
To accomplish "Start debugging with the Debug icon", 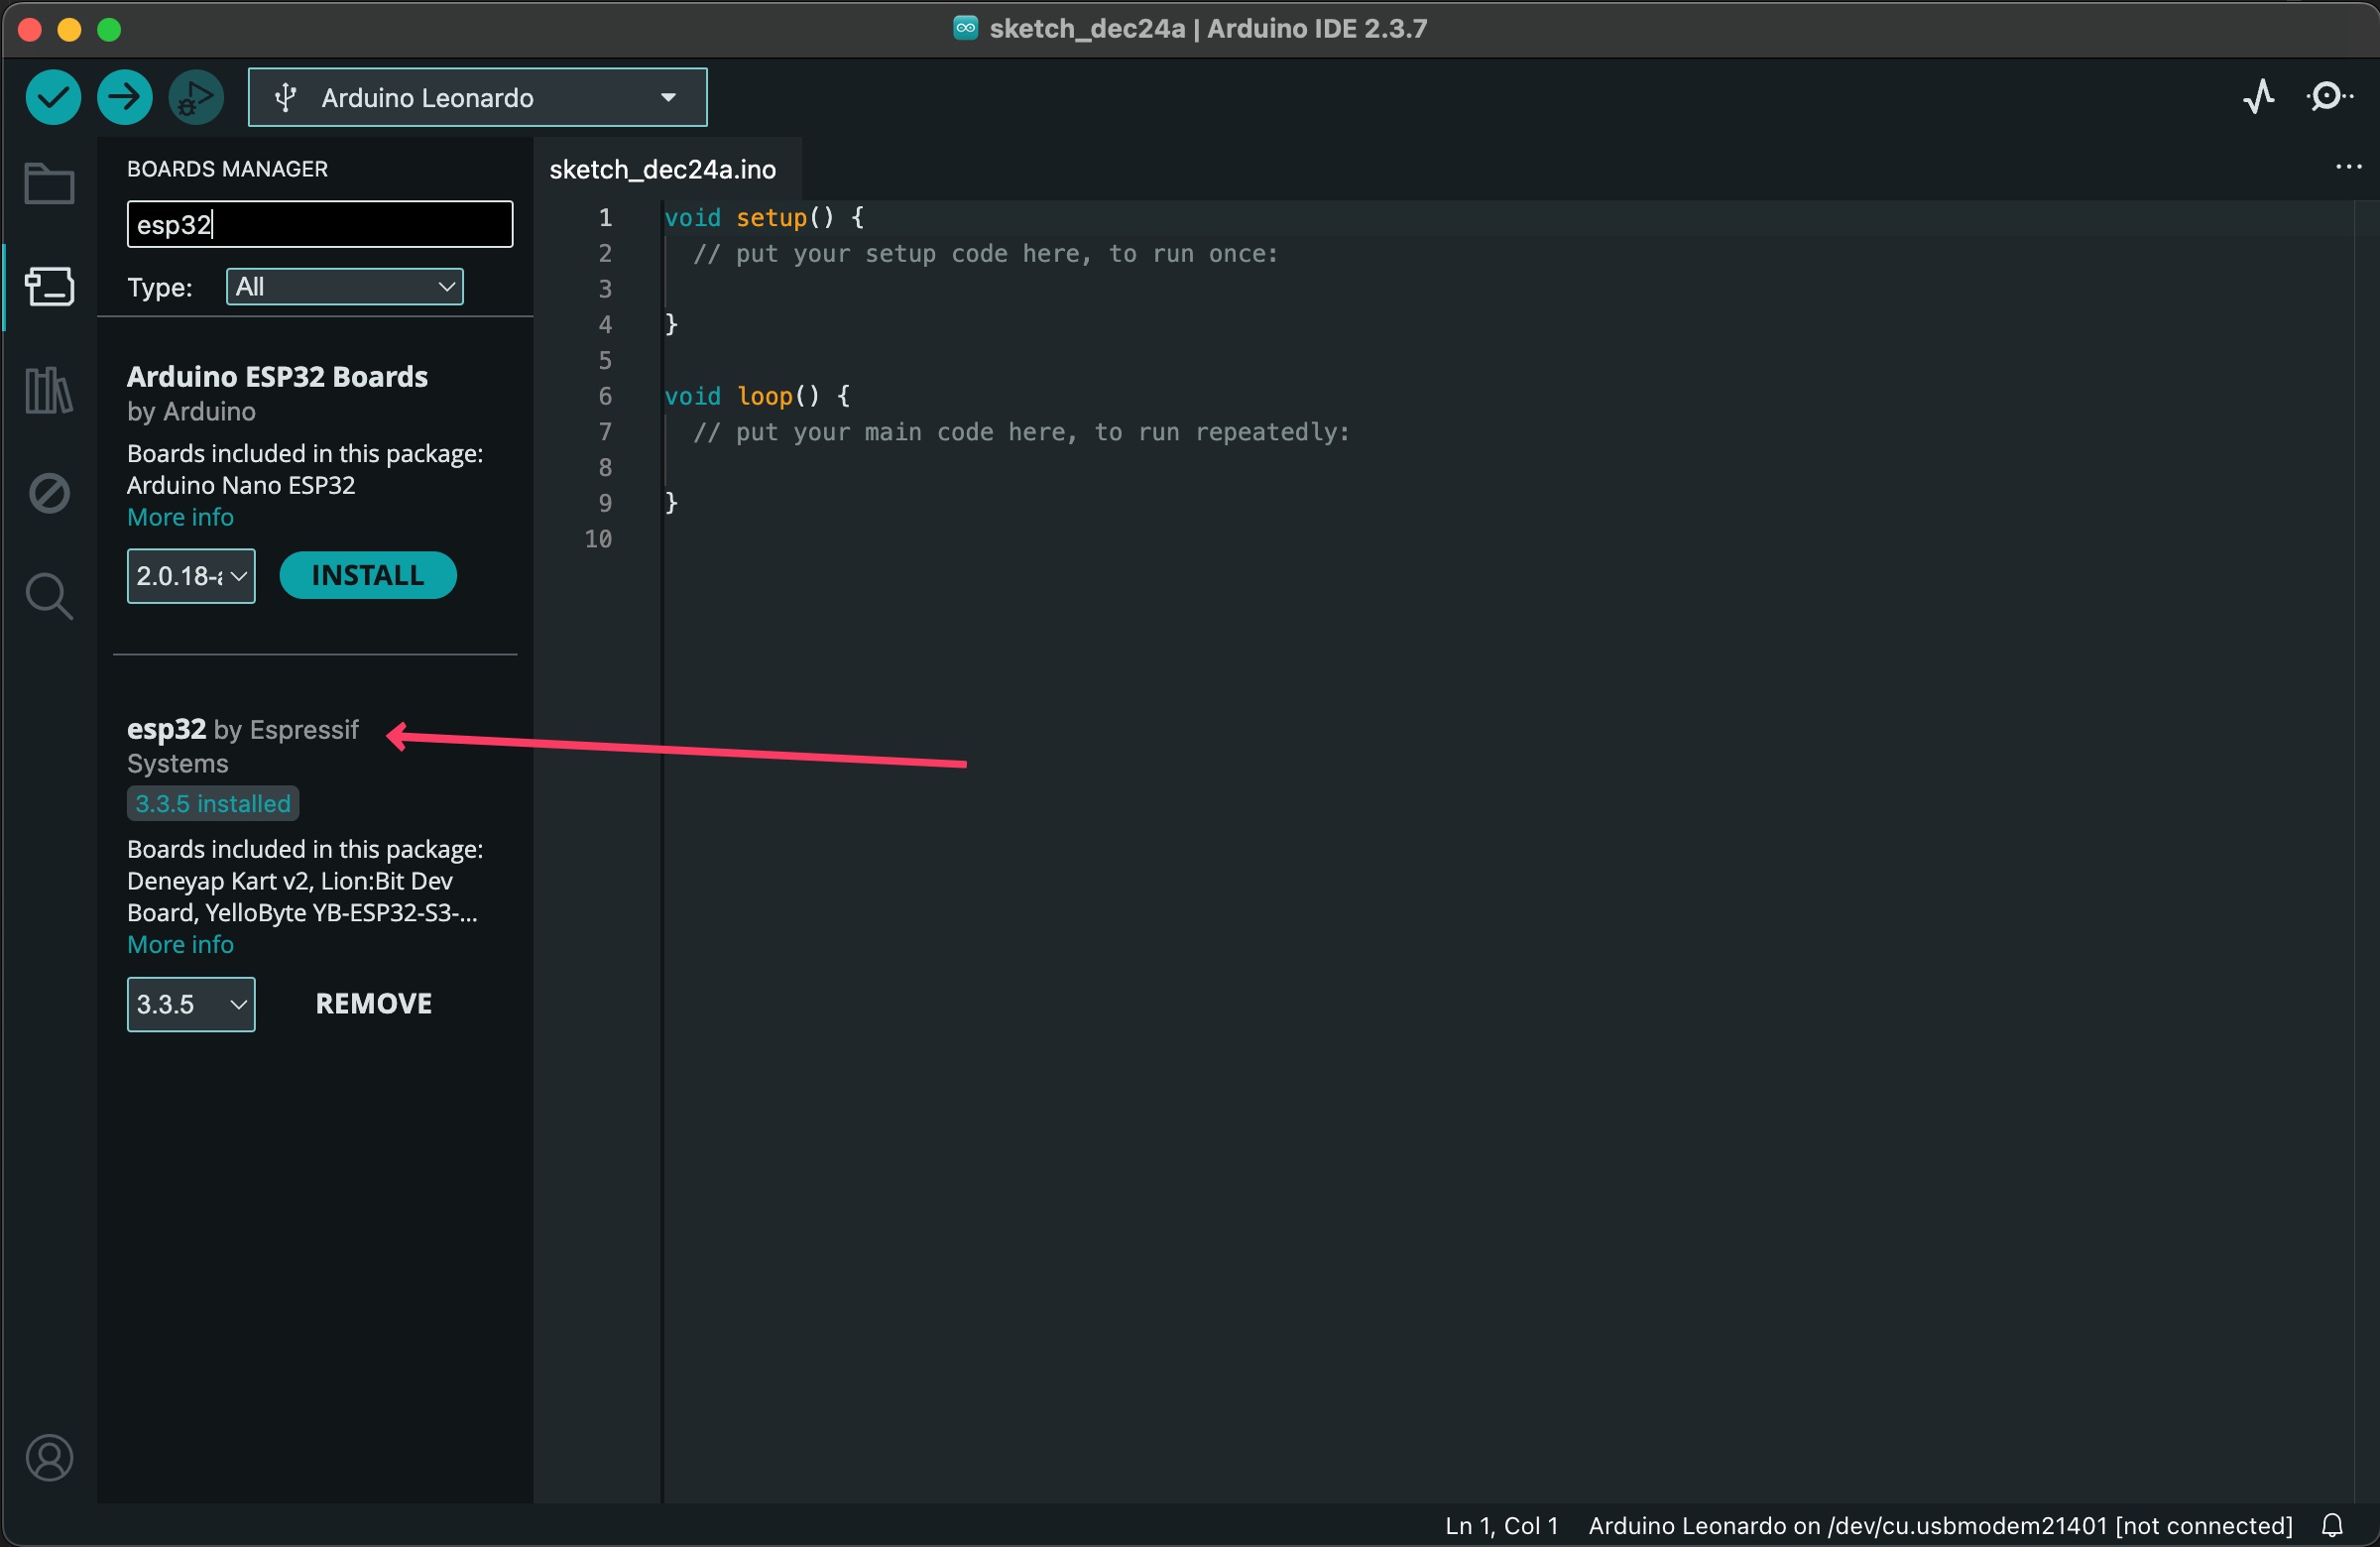I will [196, 98].
